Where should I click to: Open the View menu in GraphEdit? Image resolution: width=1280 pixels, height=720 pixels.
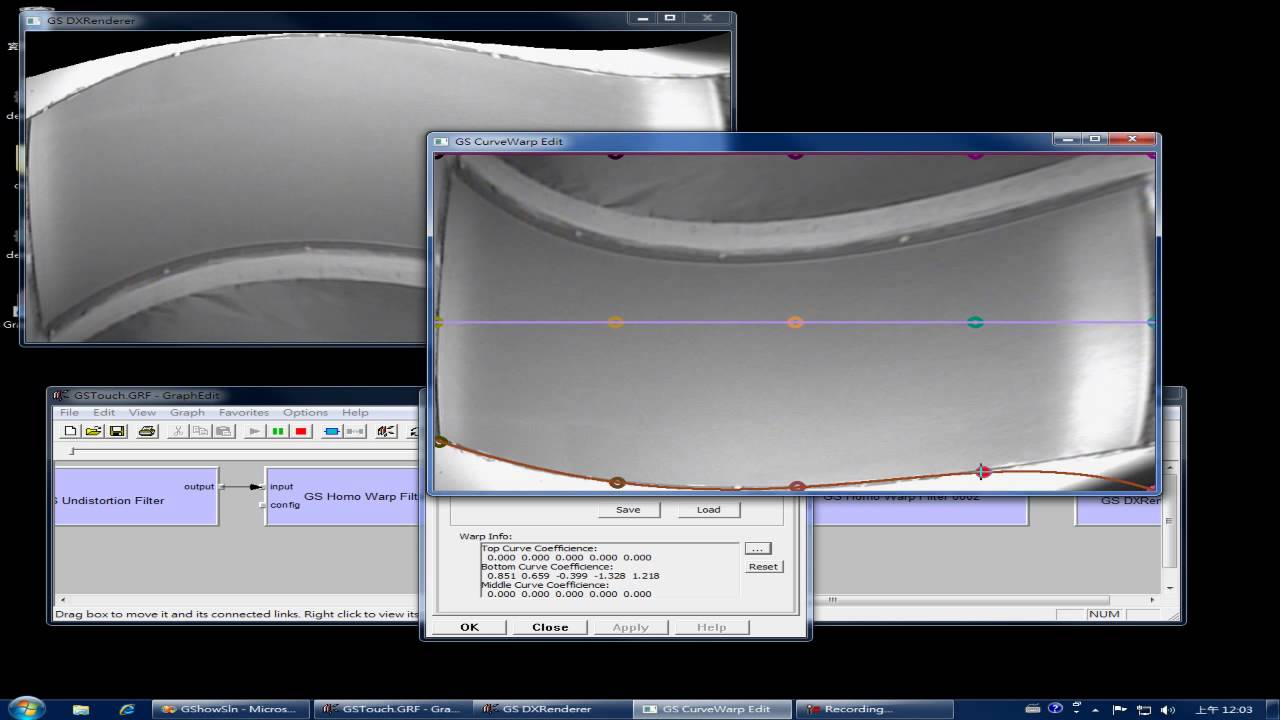(142, 412)
